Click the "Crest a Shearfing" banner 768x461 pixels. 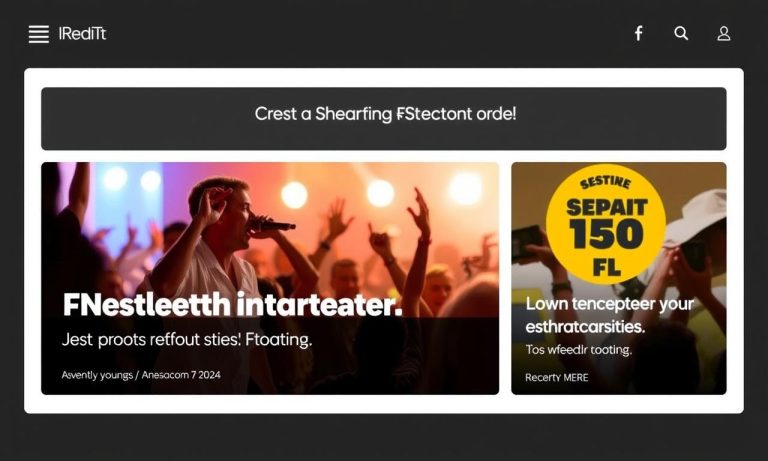pos(384,119)
